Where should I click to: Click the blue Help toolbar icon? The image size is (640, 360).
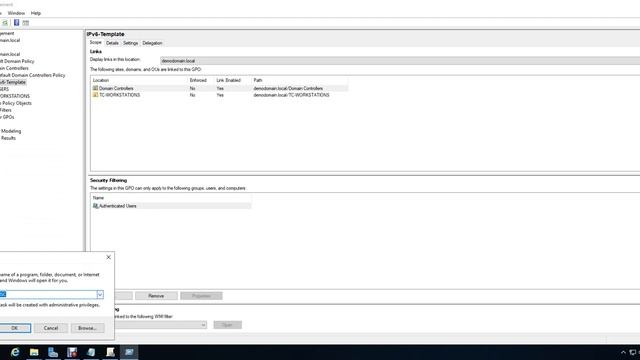(x=16, y=23)
